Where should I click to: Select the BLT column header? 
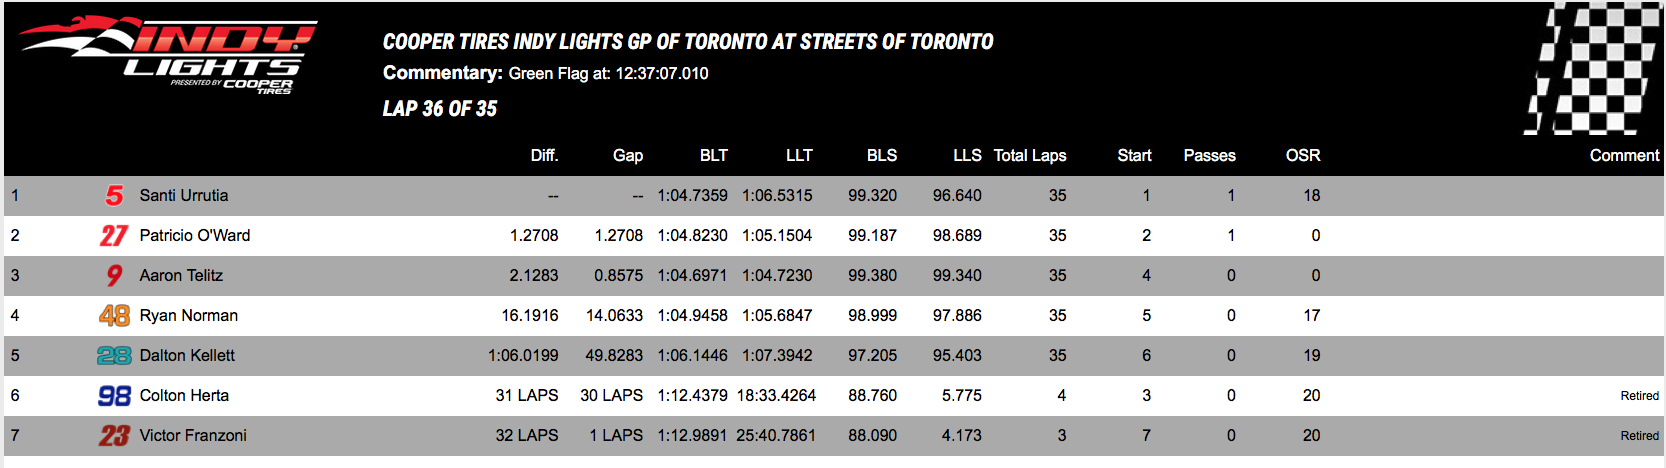(714, 155)
